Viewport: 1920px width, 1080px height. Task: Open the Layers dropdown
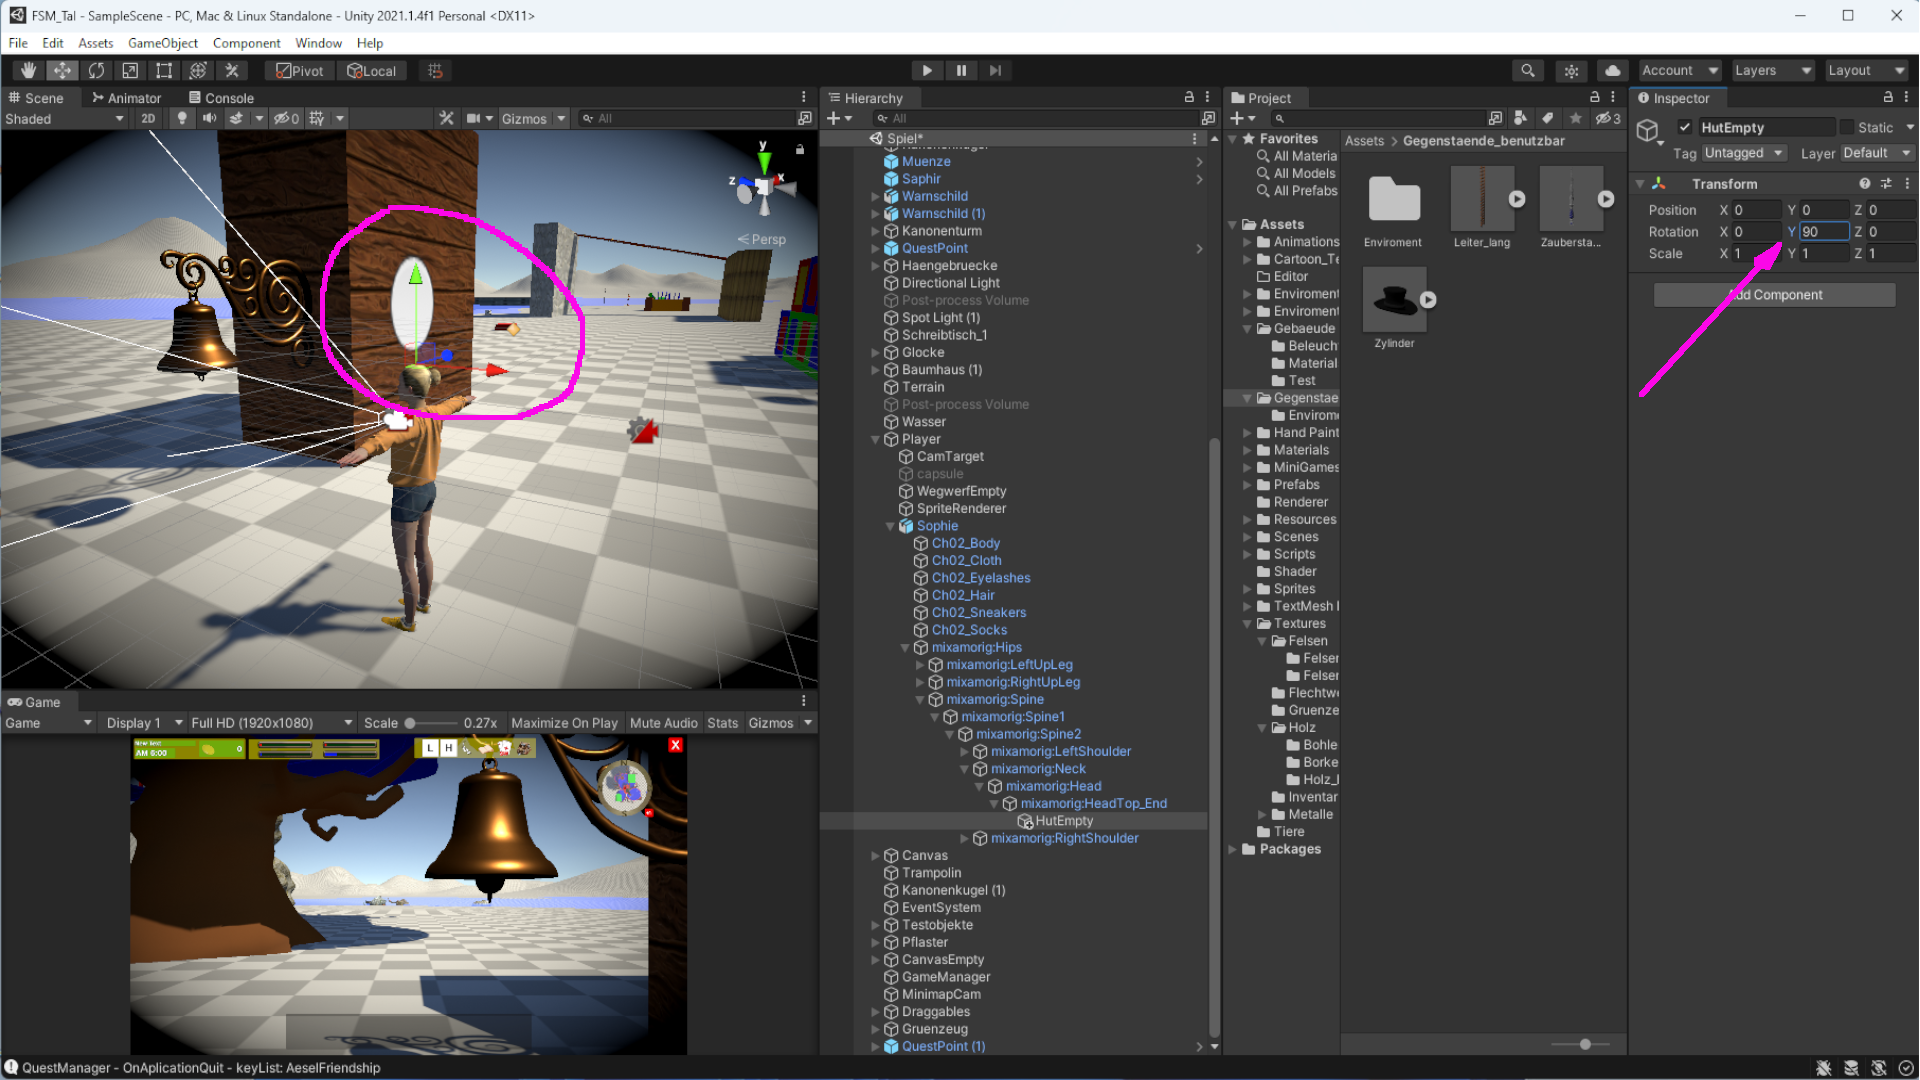[1773, 70]
